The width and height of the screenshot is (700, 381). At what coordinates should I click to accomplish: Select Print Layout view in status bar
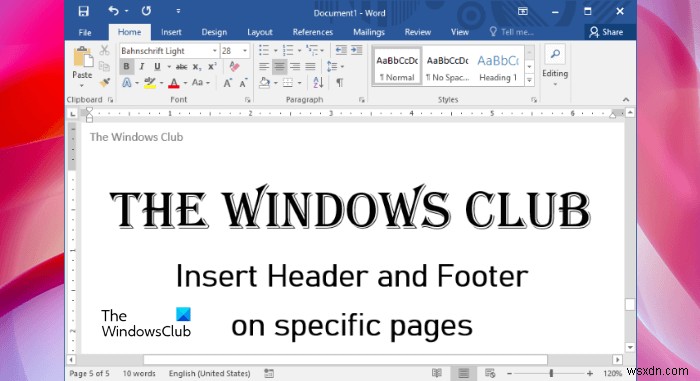[463, 373]
